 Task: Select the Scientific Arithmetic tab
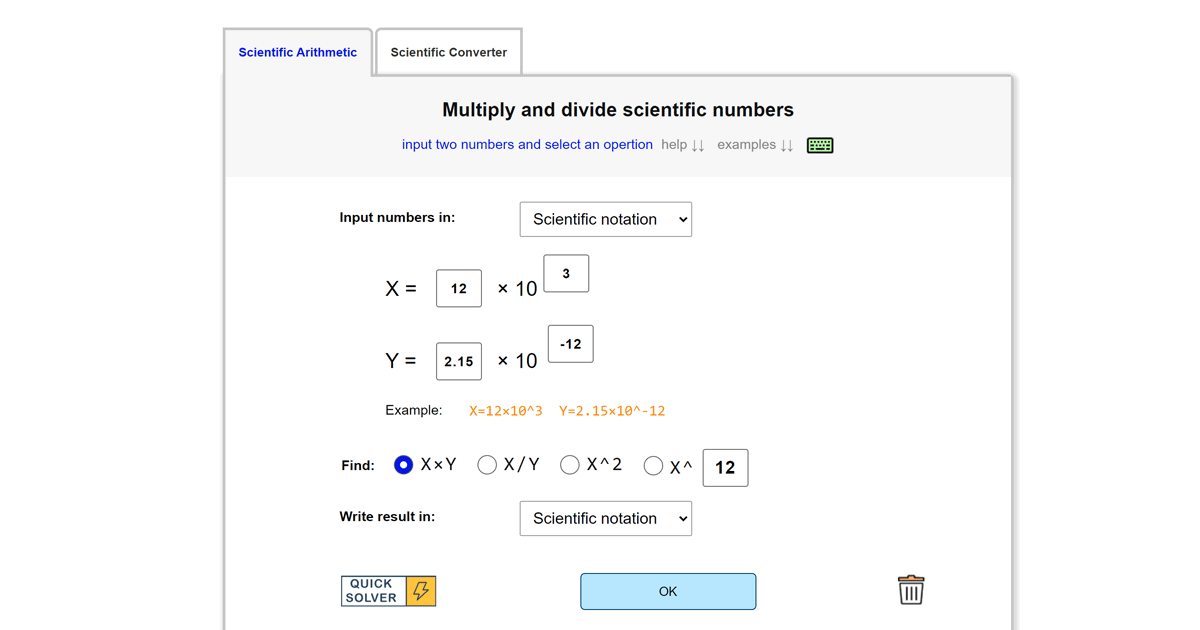(x=297, y=51)
